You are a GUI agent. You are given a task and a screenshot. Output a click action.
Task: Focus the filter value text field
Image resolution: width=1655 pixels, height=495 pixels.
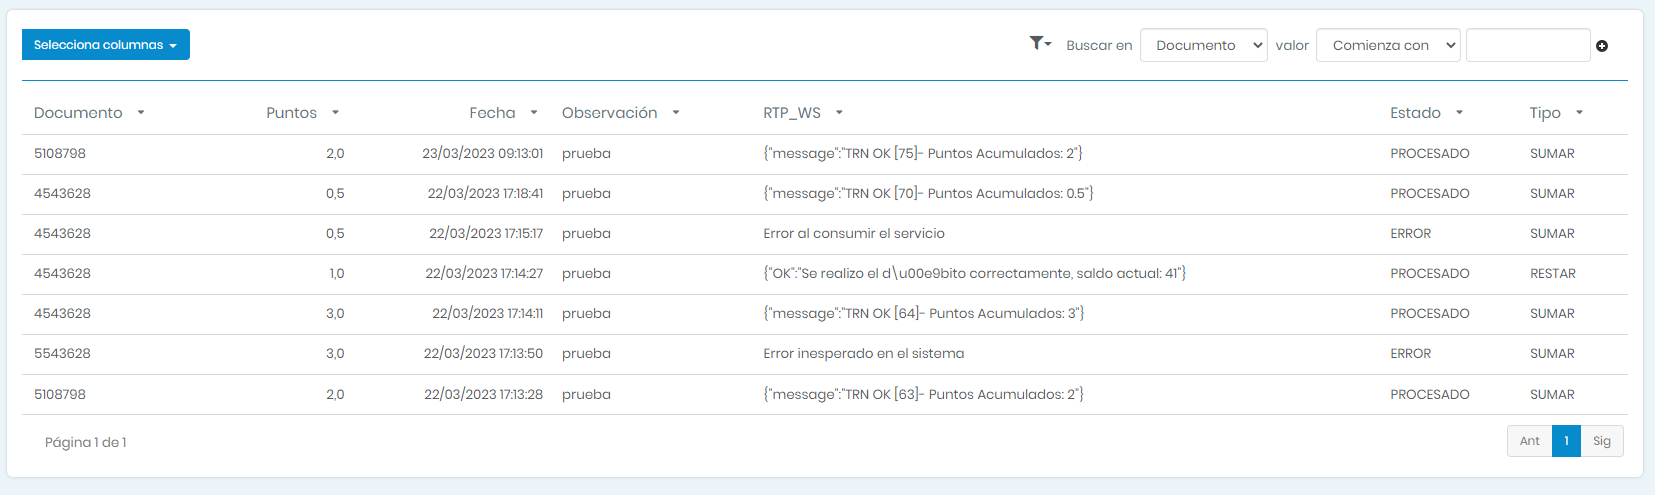(x=1527, y=45)
